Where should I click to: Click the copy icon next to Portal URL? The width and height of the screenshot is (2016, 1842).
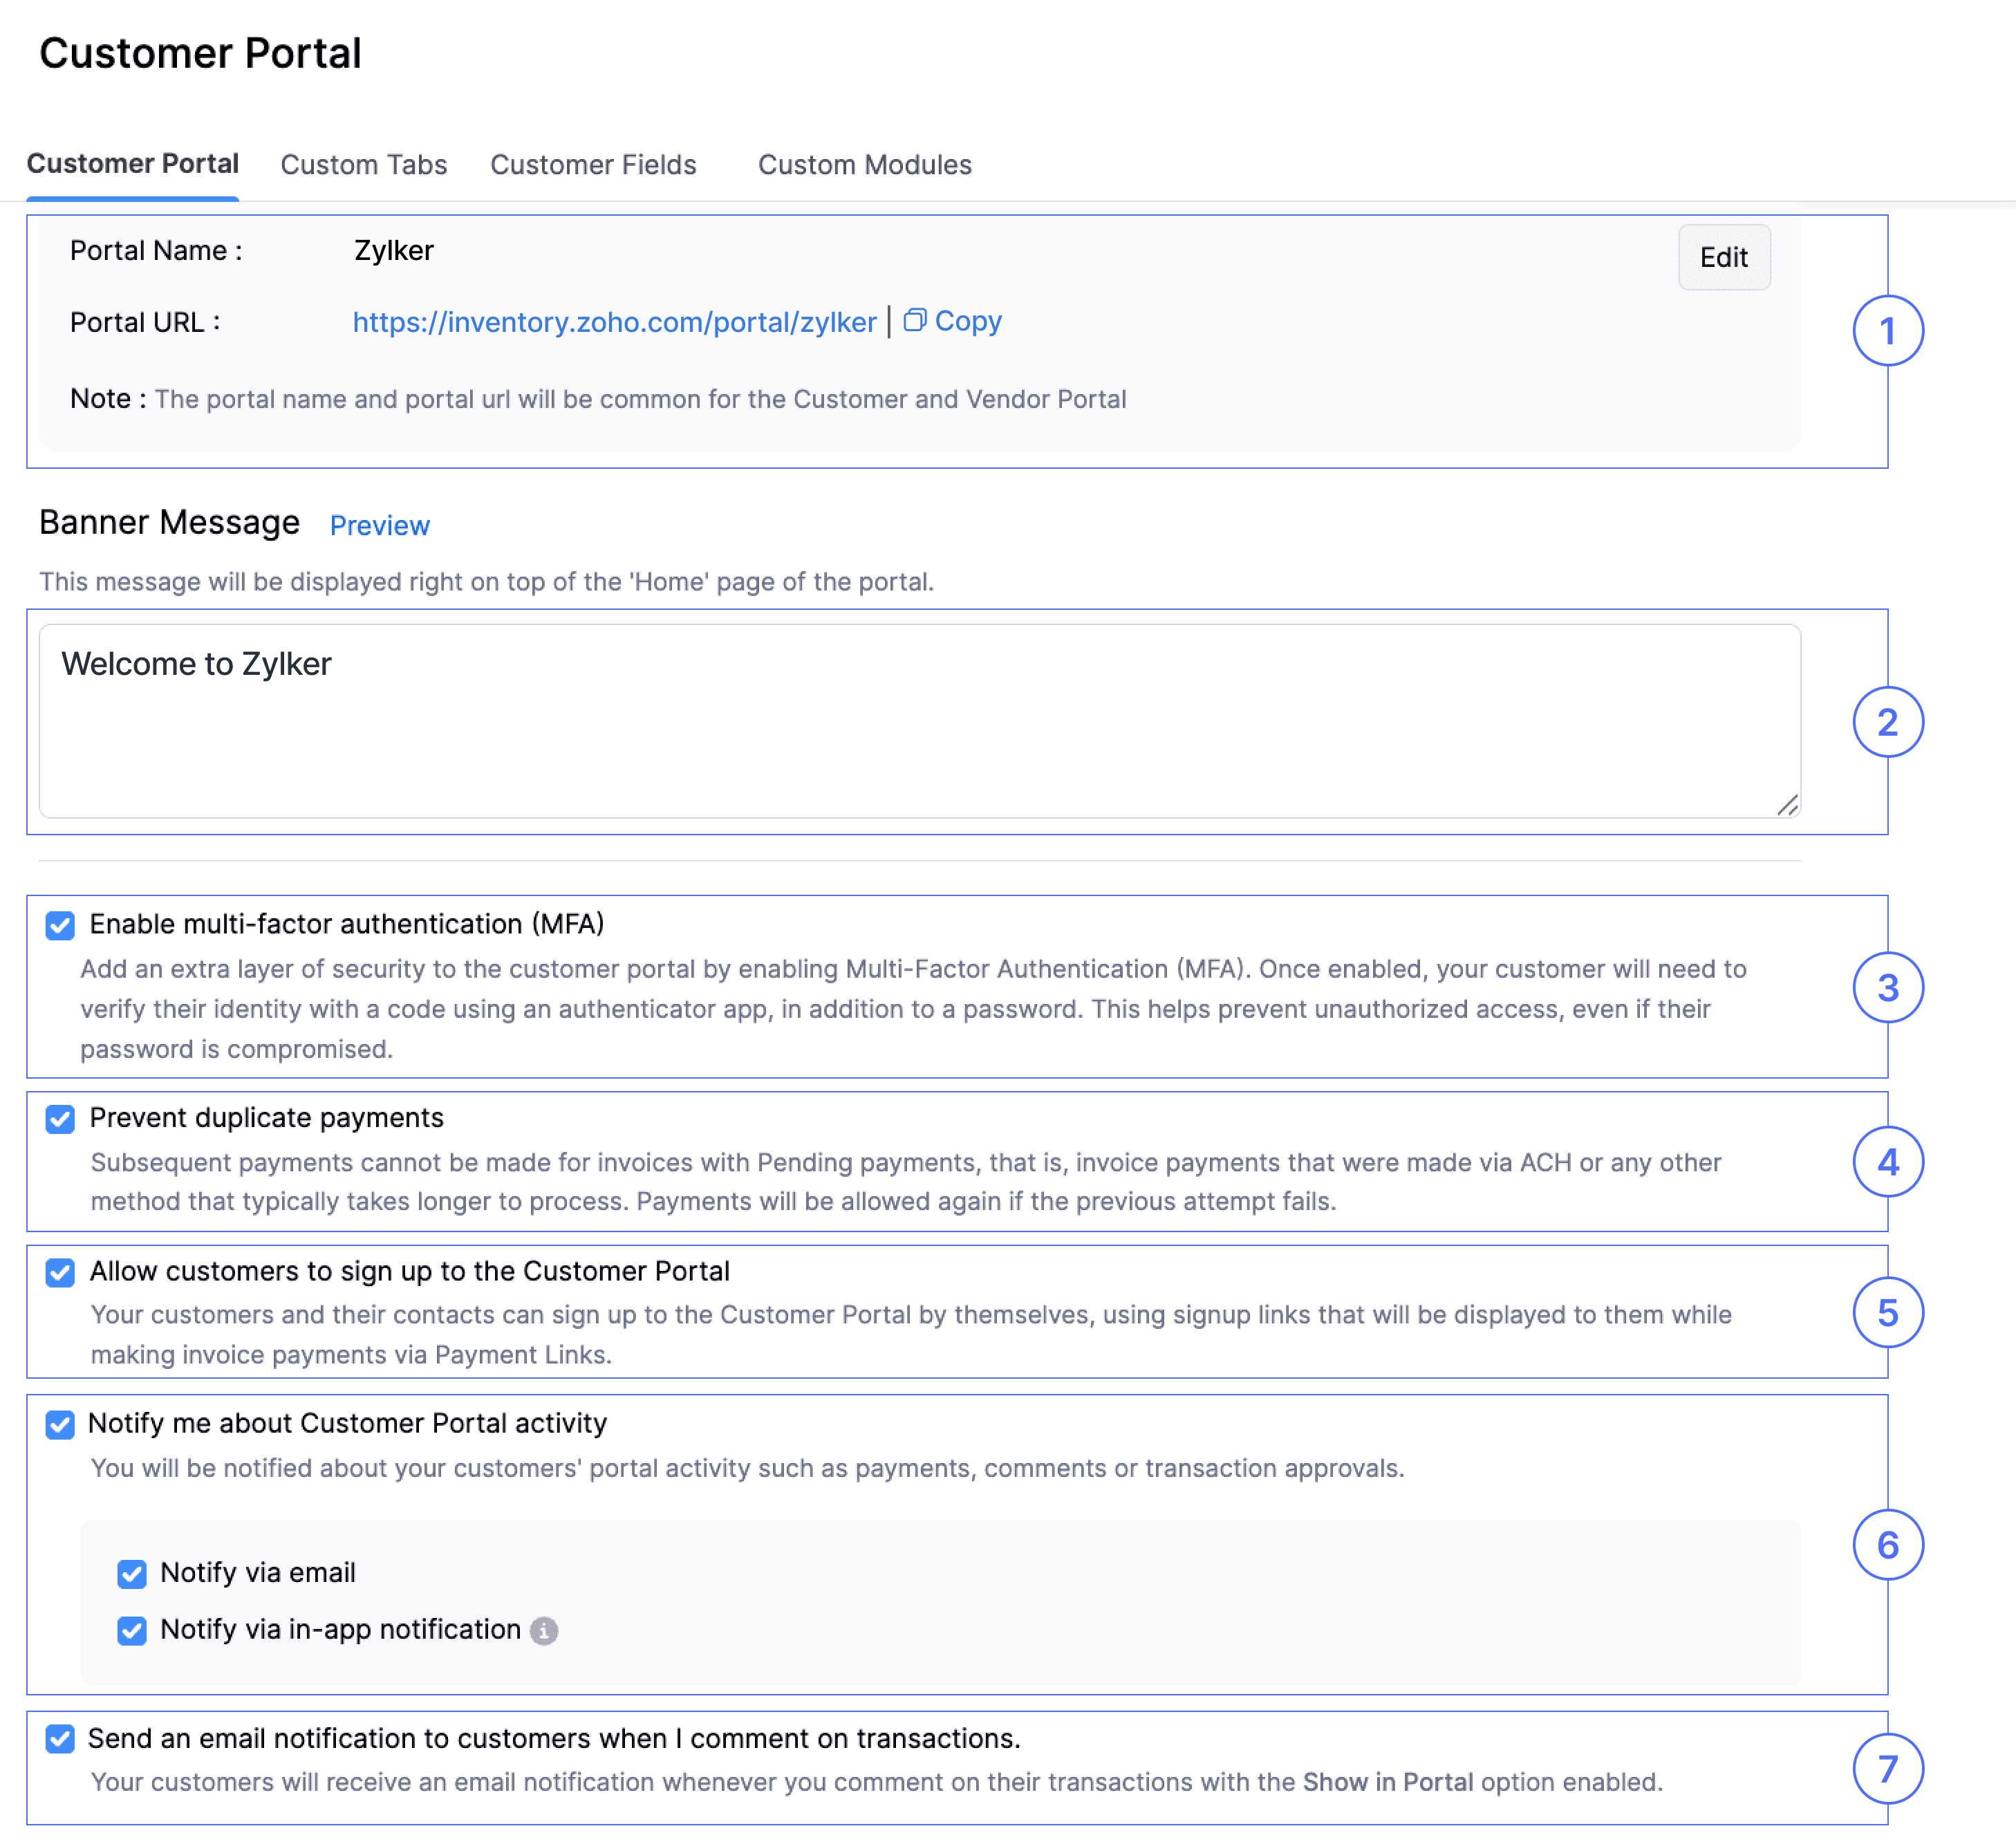[914, 320]
